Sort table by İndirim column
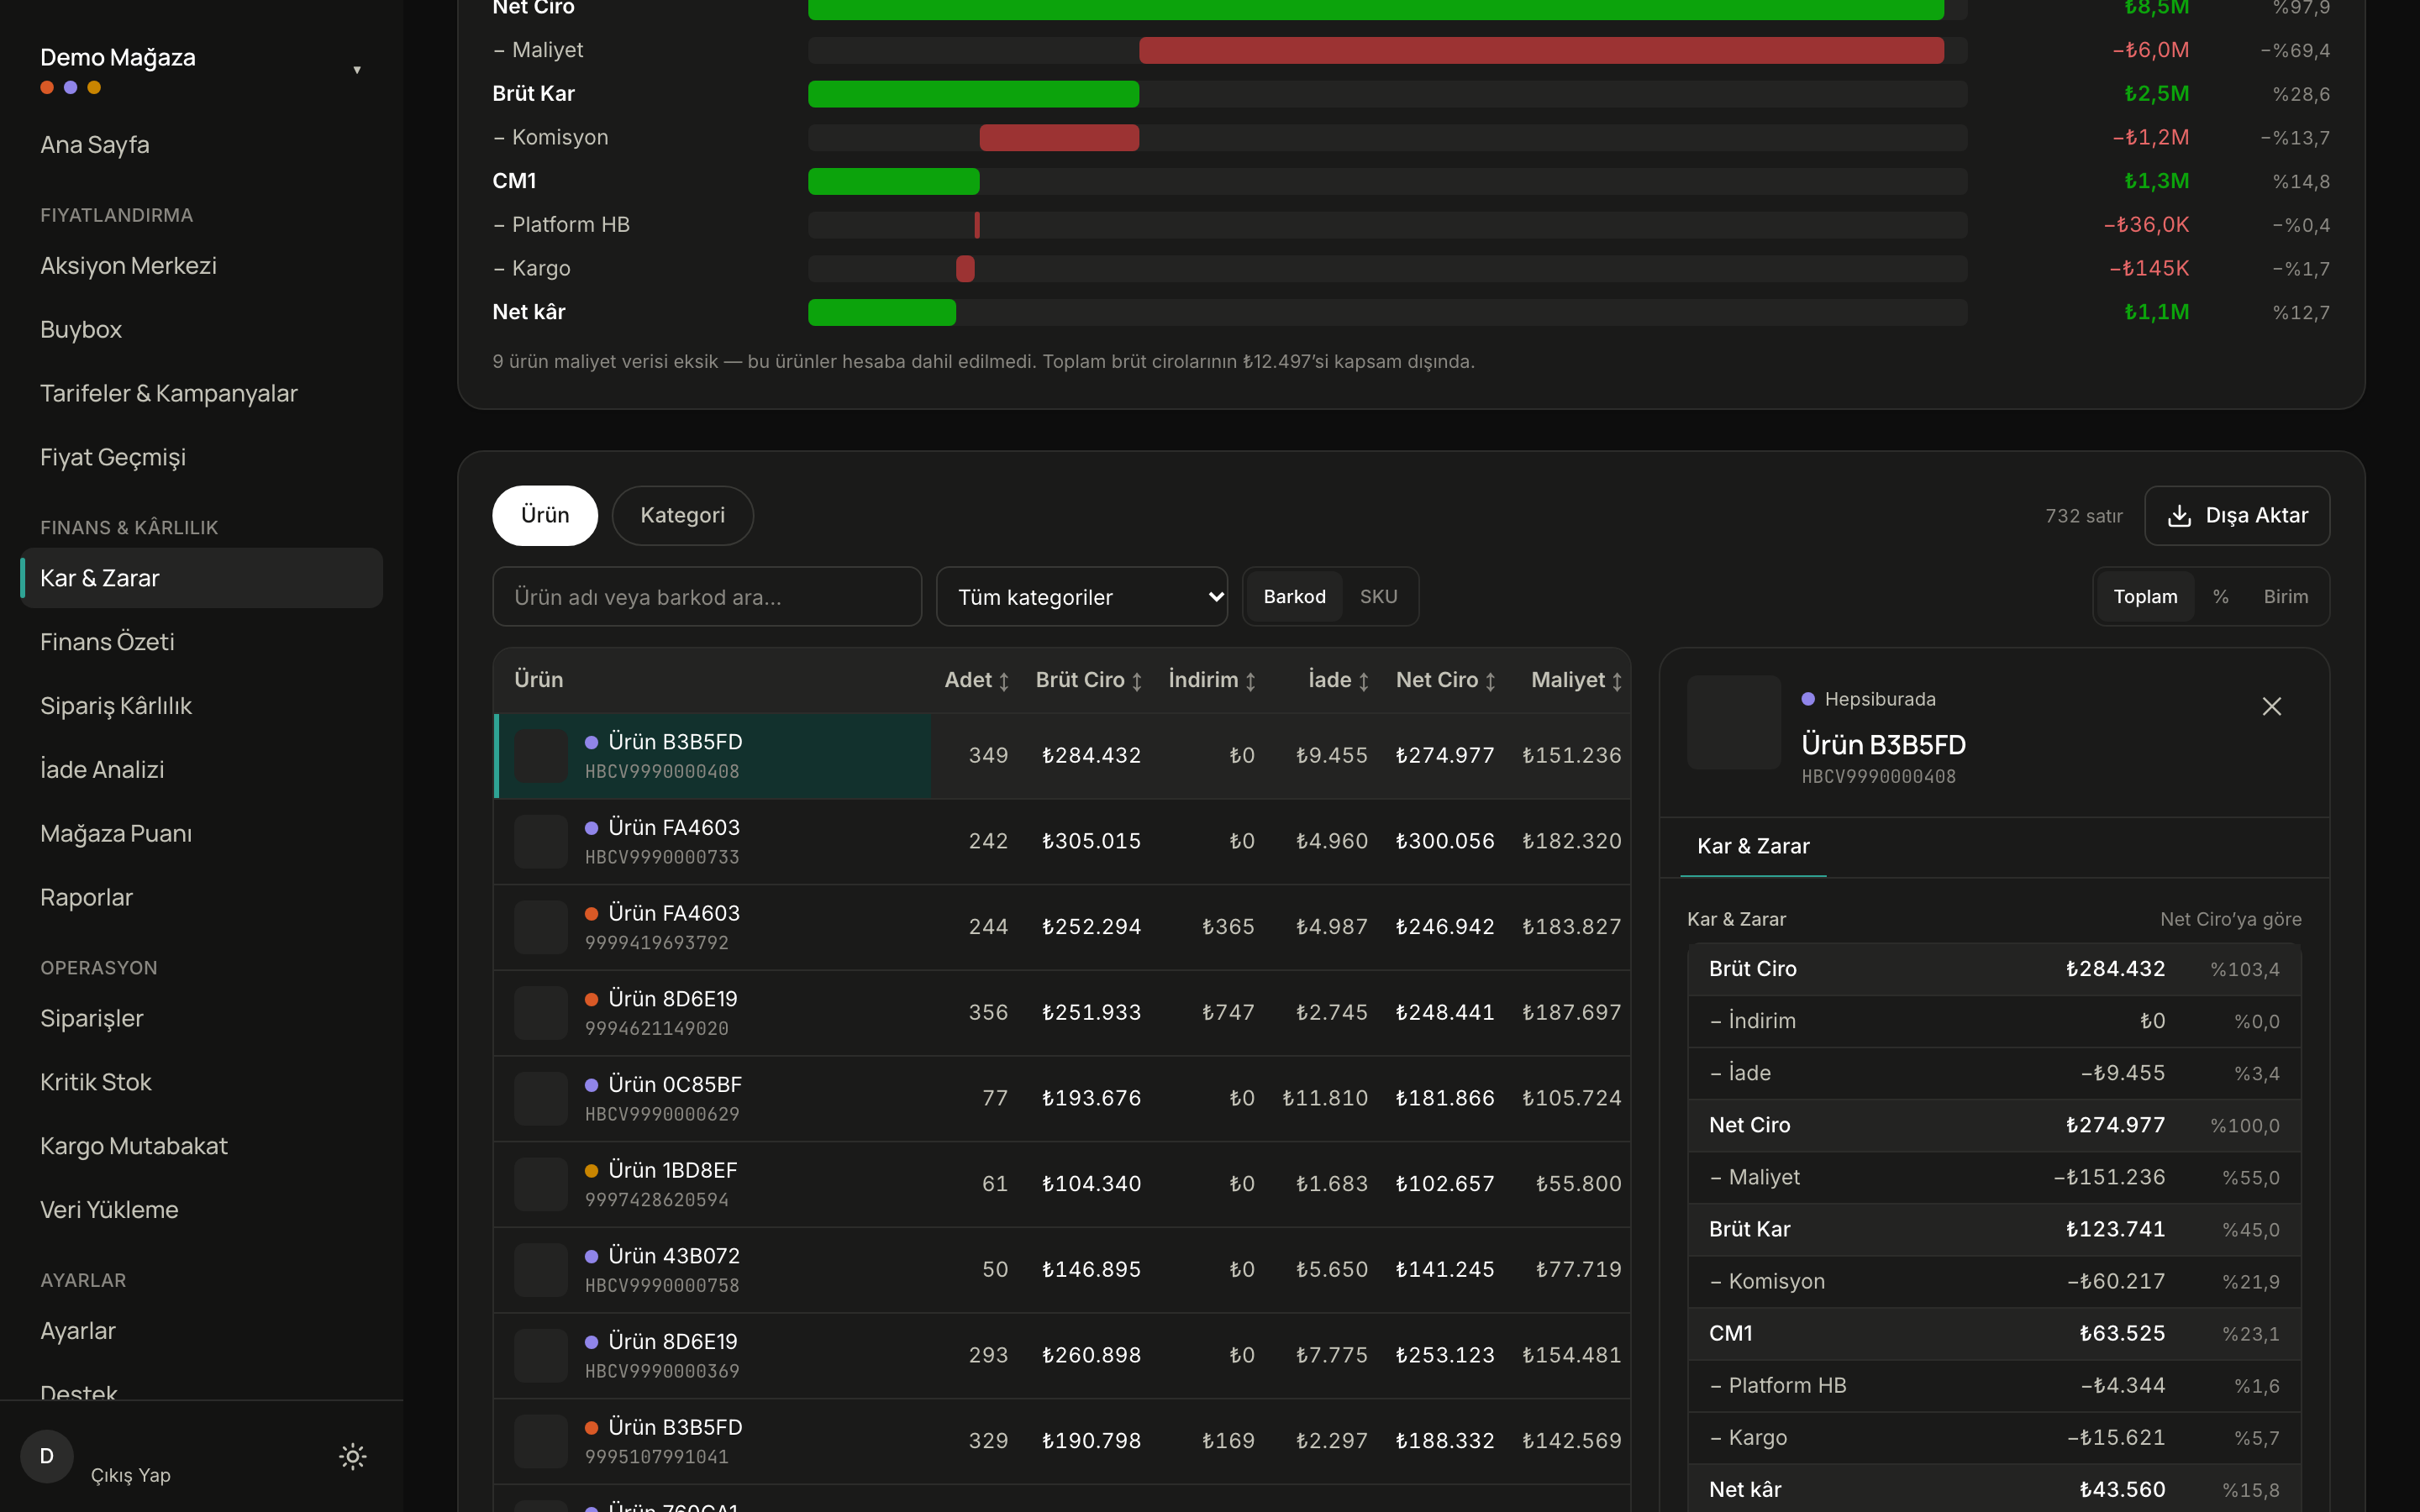 1212,680
